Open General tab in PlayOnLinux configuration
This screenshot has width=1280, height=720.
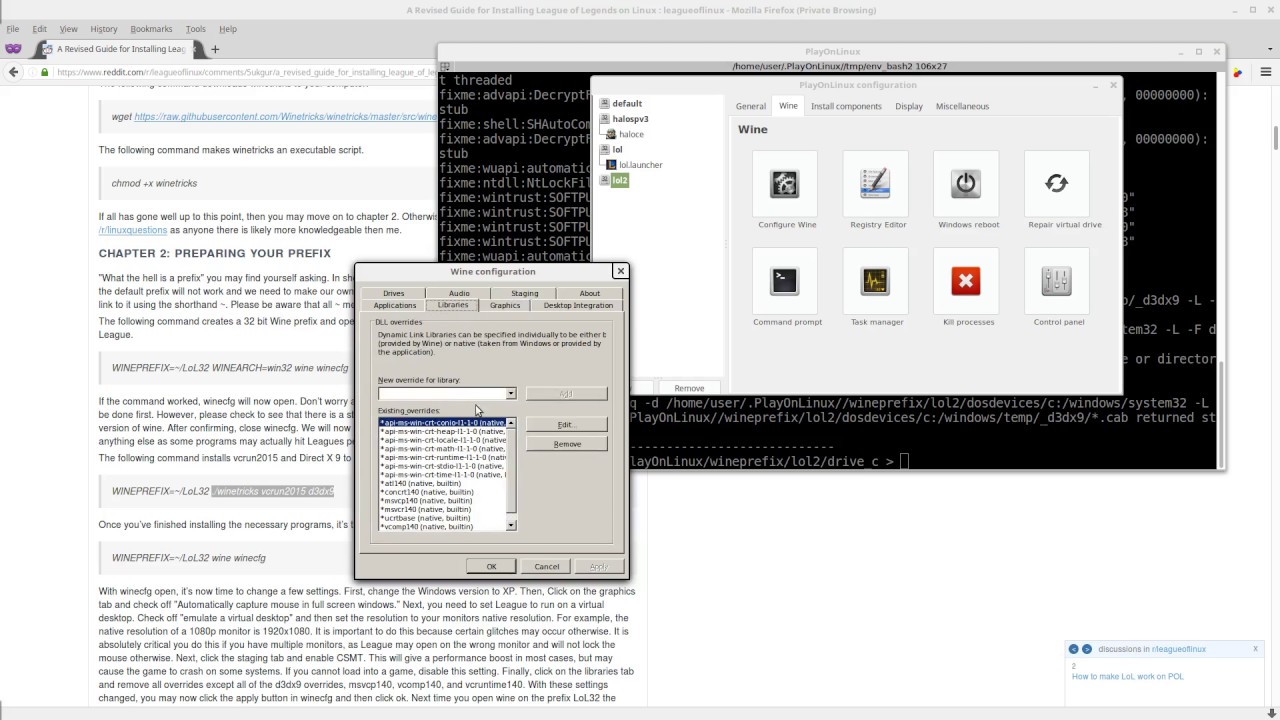(x=751, y=106)
